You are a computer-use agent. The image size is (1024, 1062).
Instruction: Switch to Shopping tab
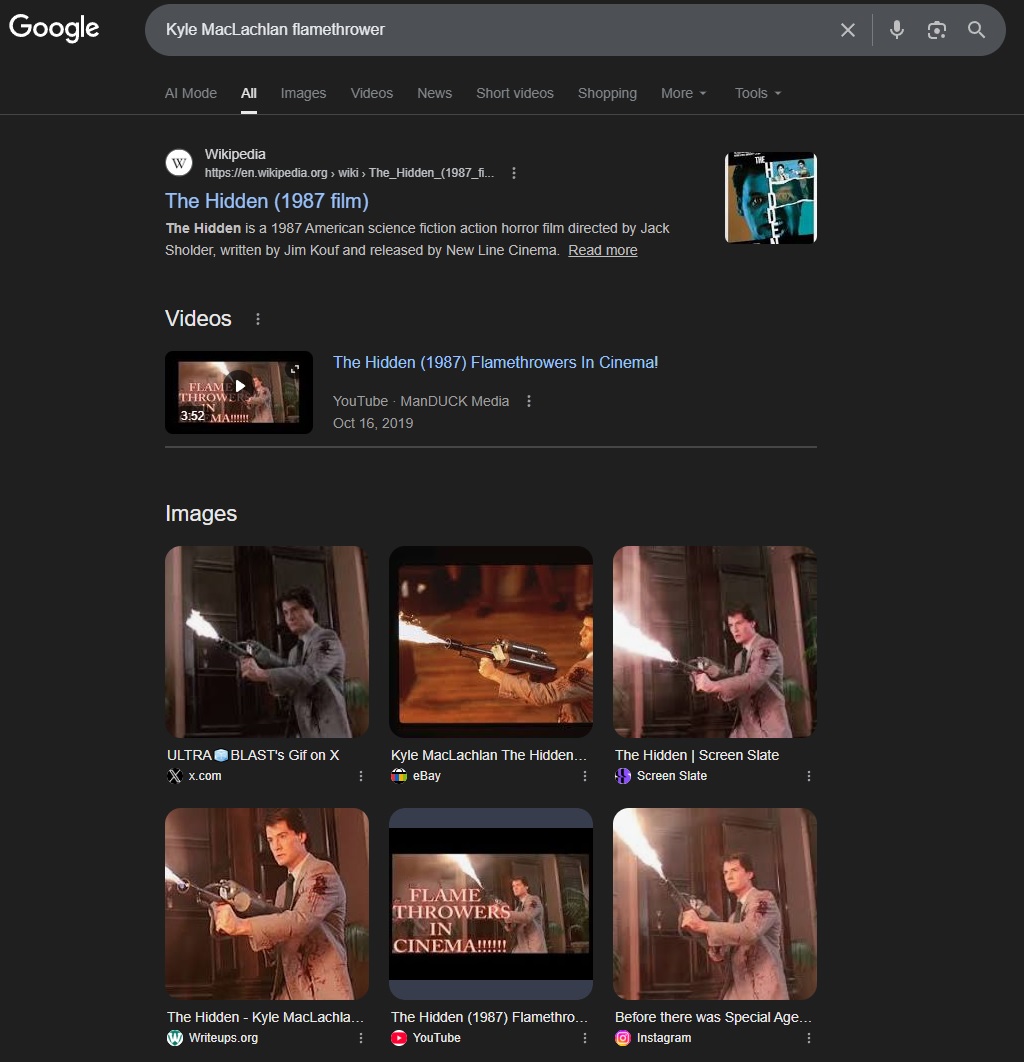607,93
